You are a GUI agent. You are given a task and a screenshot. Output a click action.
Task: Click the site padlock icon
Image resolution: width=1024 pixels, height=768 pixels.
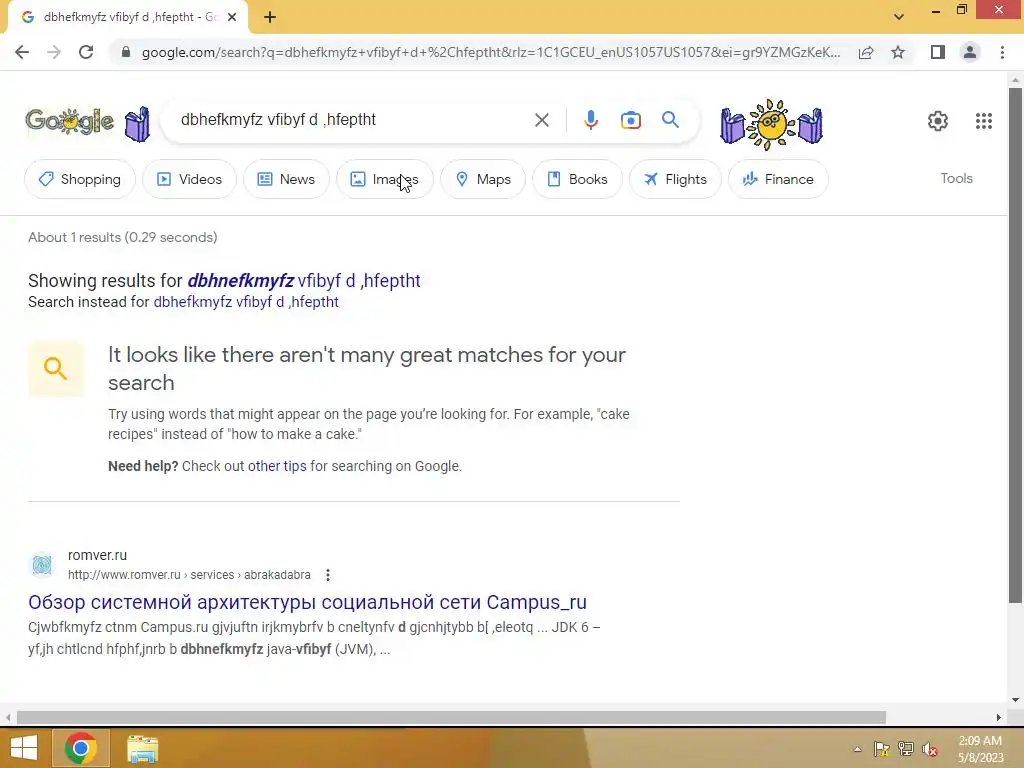pos(126,52)
